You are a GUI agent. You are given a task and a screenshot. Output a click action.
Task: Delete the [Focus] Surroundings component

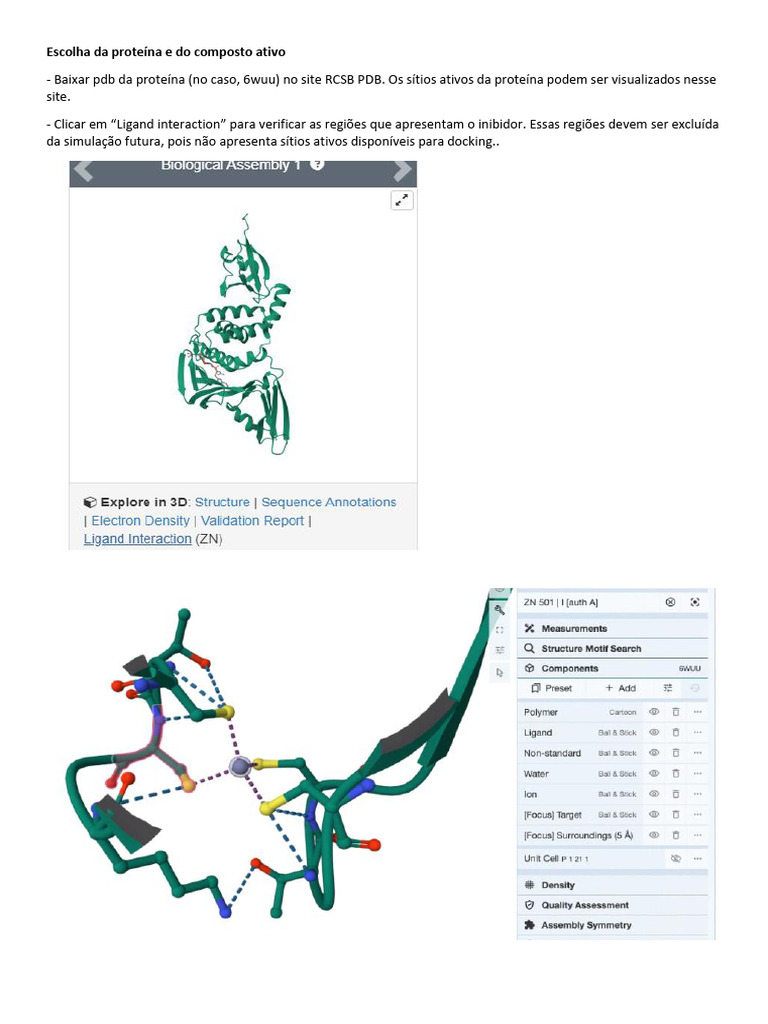pos(676,835)
